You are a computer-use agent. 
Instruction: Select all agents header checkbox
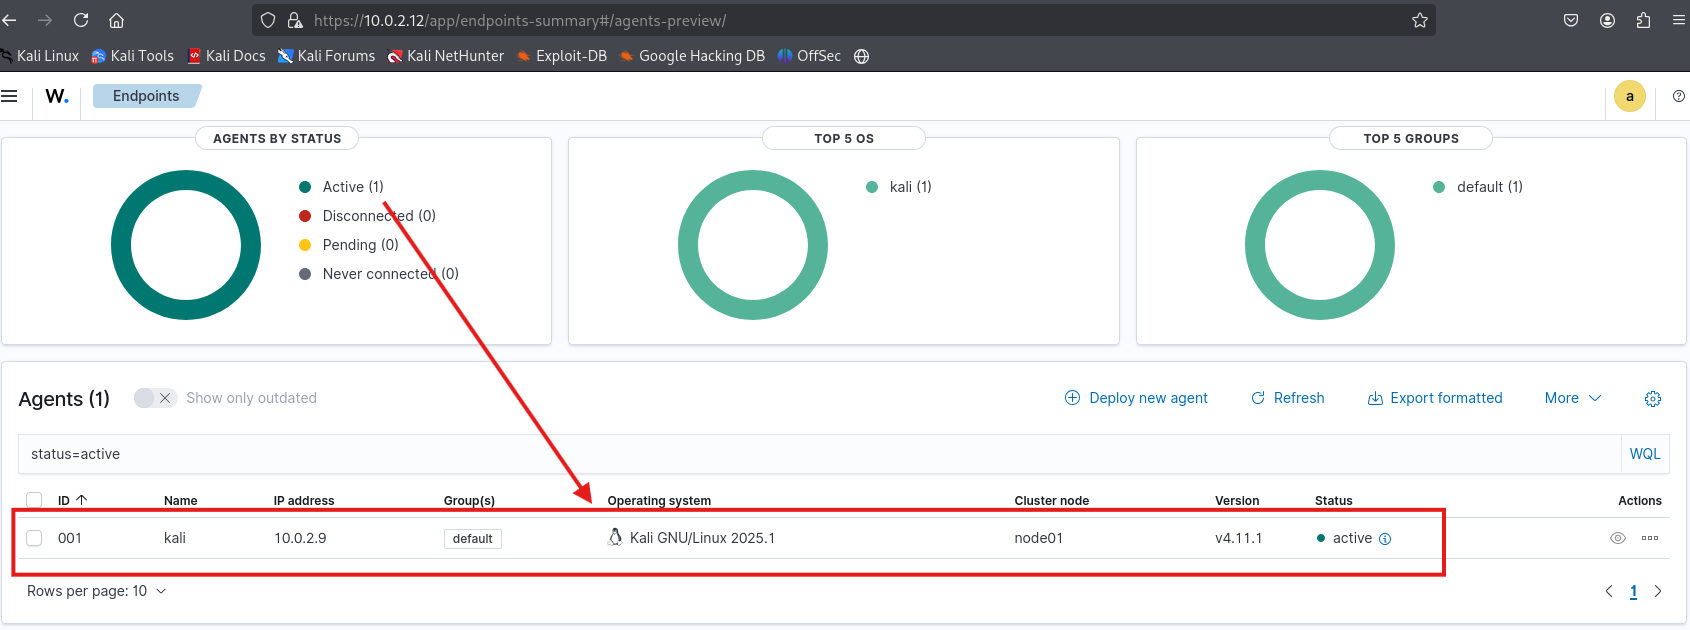(x=34, y=500)
